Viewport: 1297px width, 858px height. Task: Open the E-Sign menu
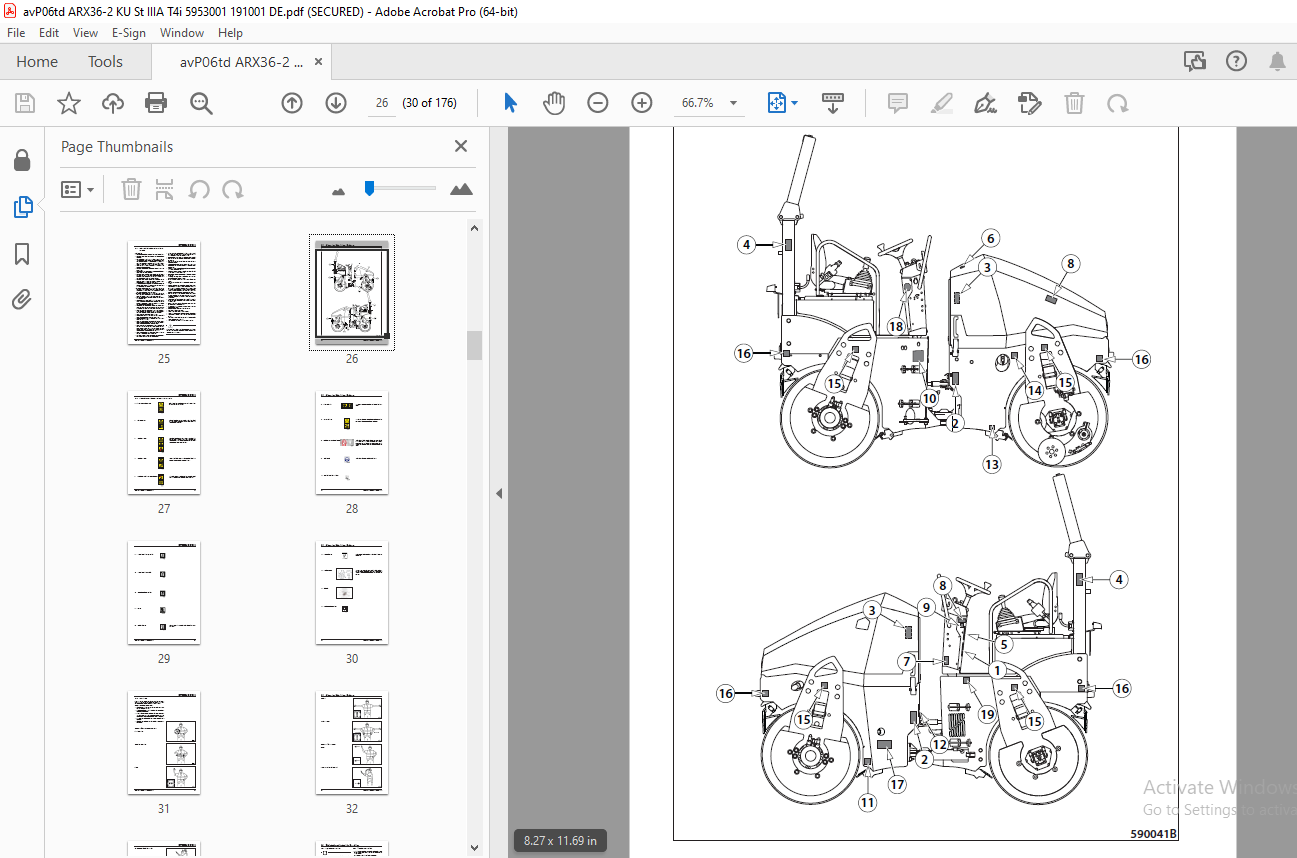tap(130, 33)
